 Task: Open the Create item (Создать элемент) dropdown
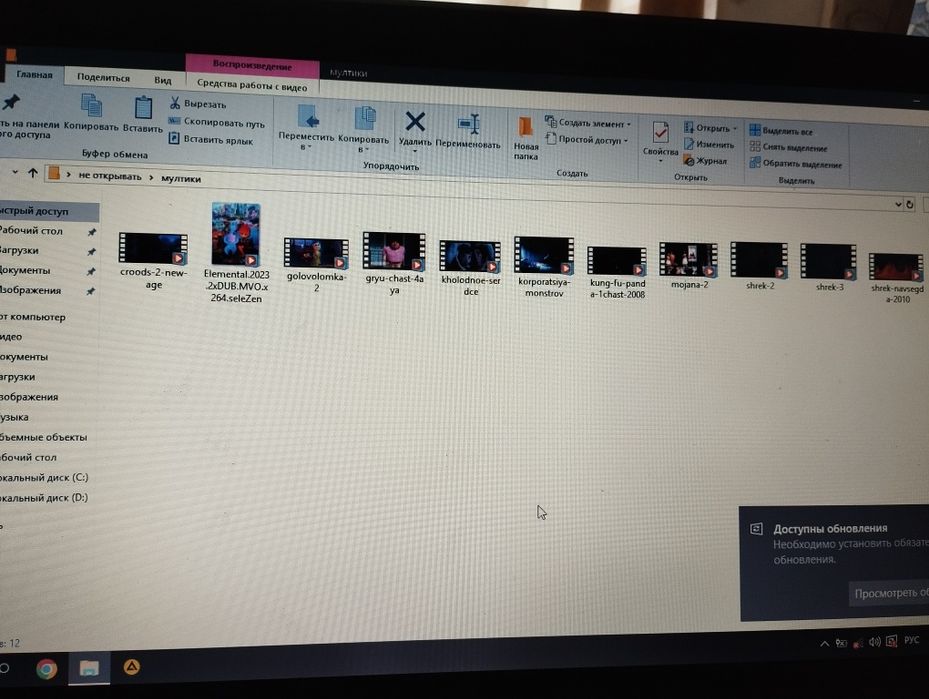[x=588, y=123]
